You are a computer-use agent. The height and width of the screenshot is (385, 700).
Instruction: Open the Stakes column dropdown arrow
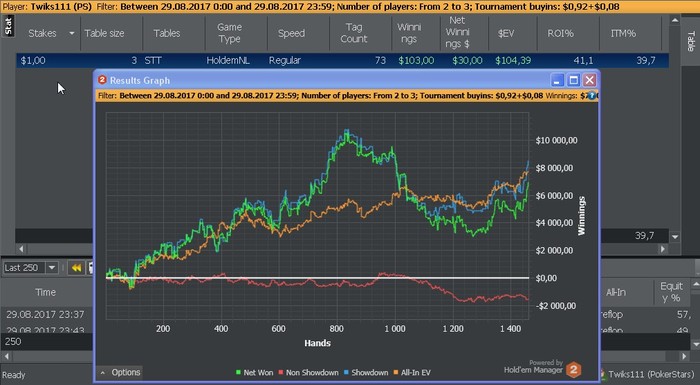(x=71, y=33)
